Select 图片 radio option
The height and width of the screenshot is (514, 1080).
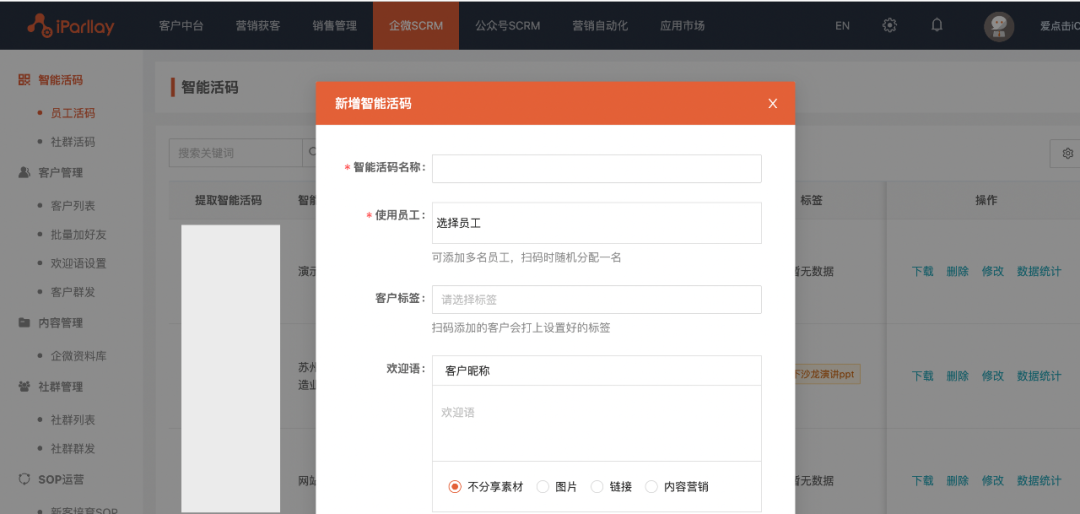pos(543,486)
